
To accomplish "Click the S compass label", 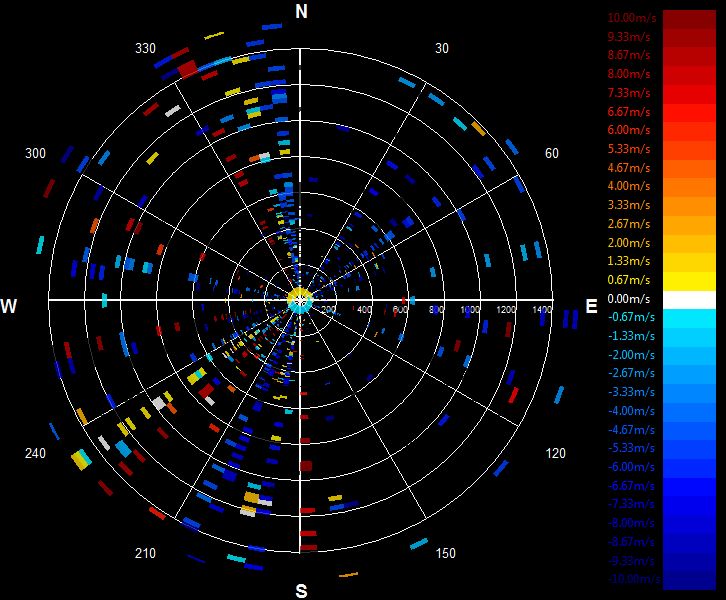I will 301,591.
